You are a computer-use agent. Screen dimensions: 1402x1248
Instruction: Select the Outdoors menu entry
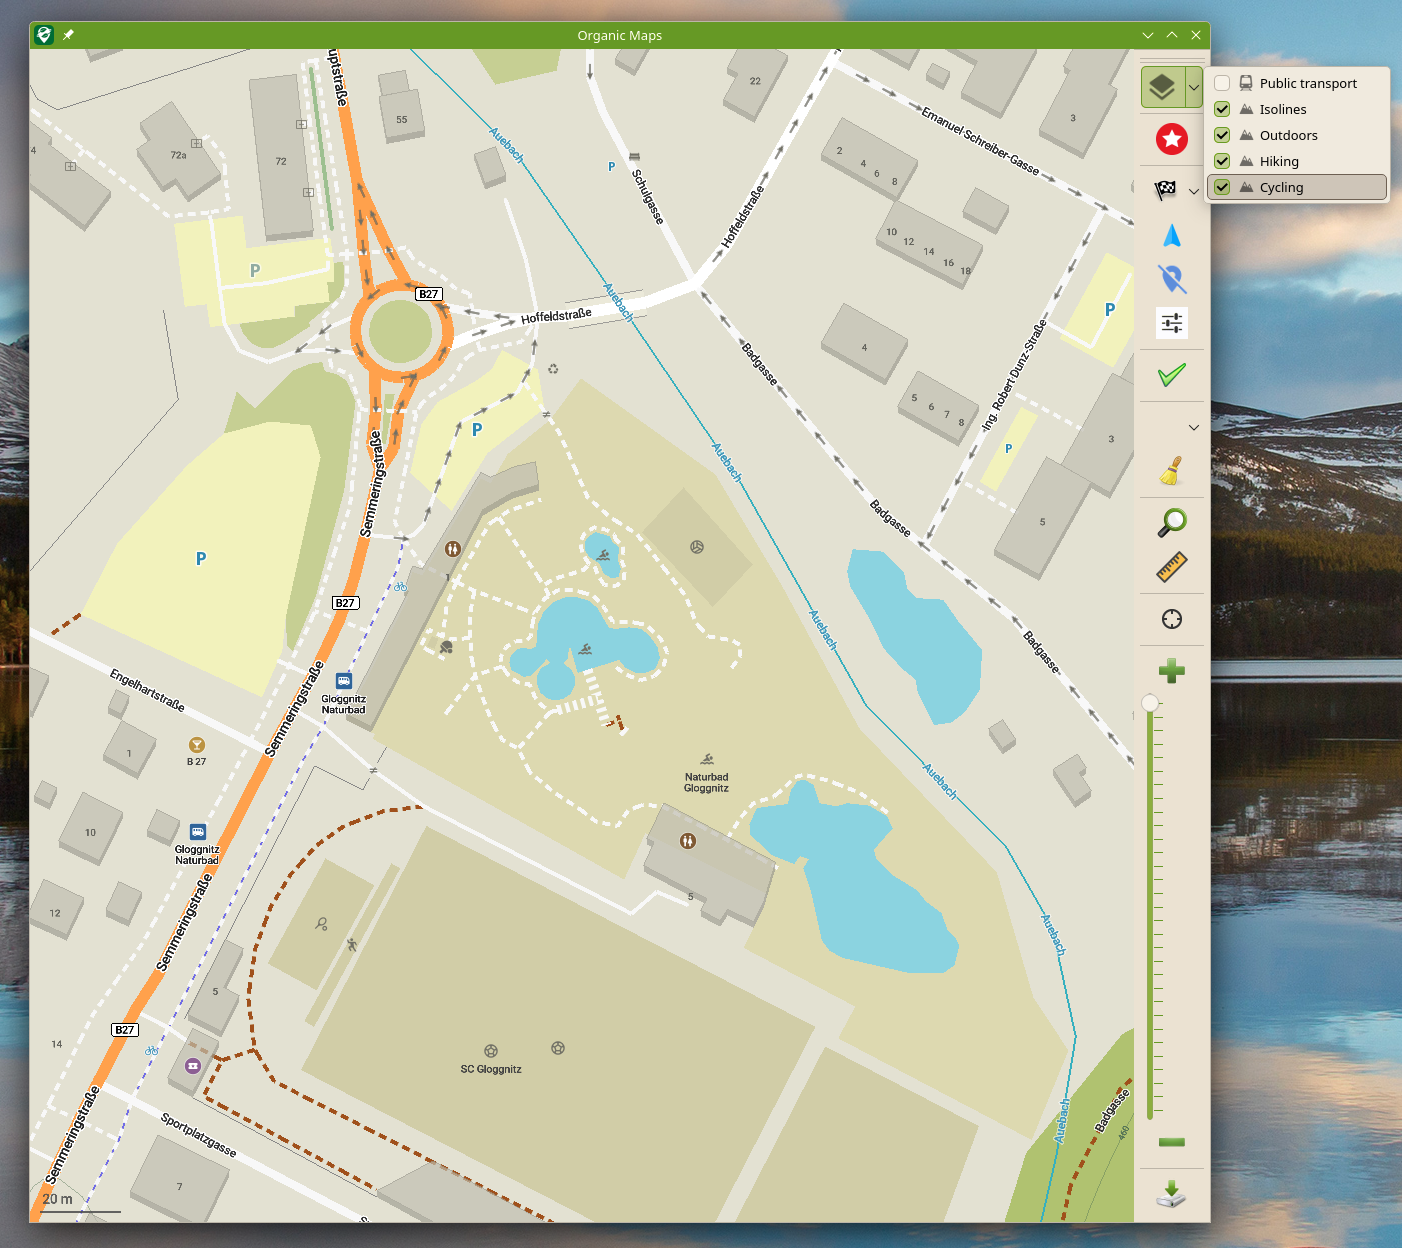pyautogui.click(x=1288, y=135)
